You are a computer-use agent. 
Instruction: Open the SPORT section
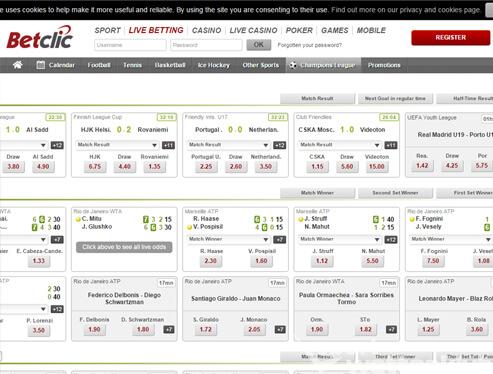pos(107,30)
